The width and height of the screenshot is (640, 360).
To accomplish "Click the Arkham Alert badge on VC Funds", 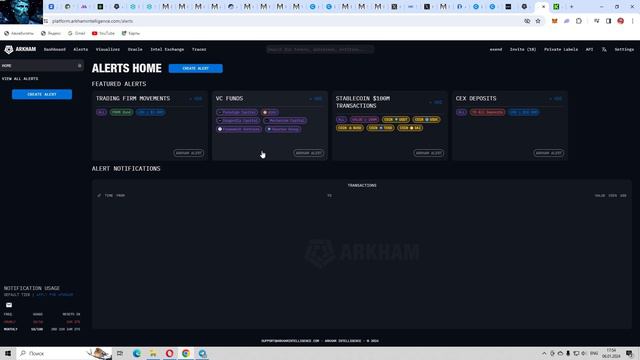I will [x=309, y=153].
